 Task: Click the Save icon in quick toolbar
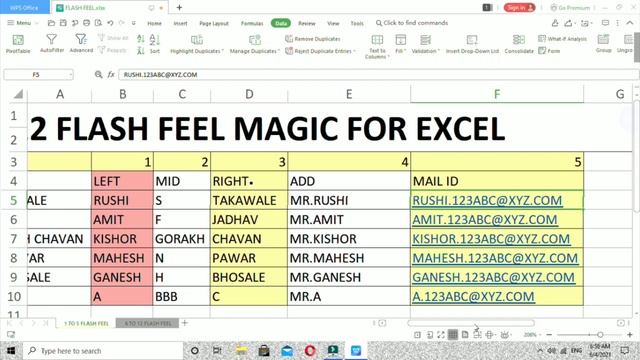[x=63, y=23]
